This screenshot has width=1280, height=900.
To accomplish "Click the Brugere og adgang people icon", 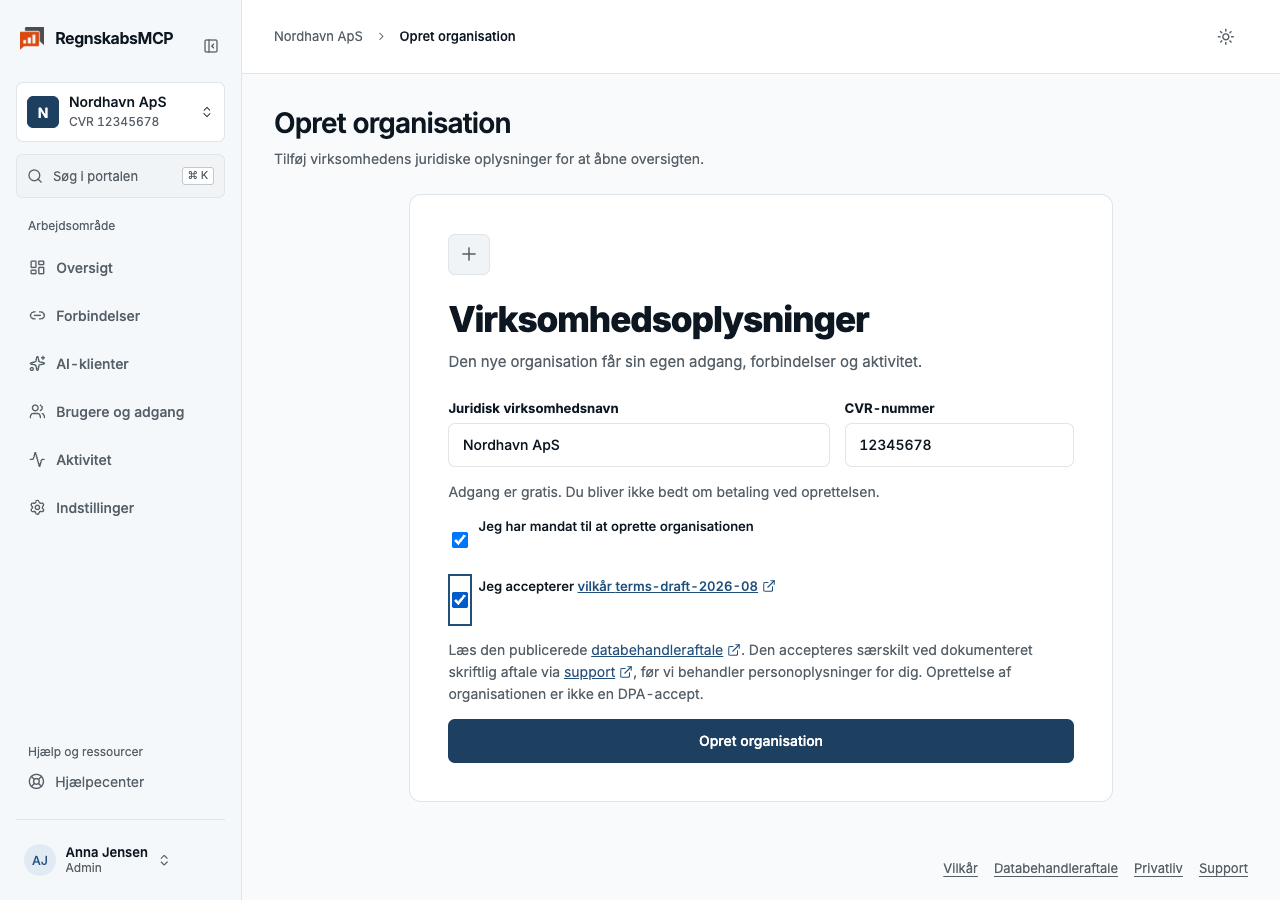I will coord(37,412).
